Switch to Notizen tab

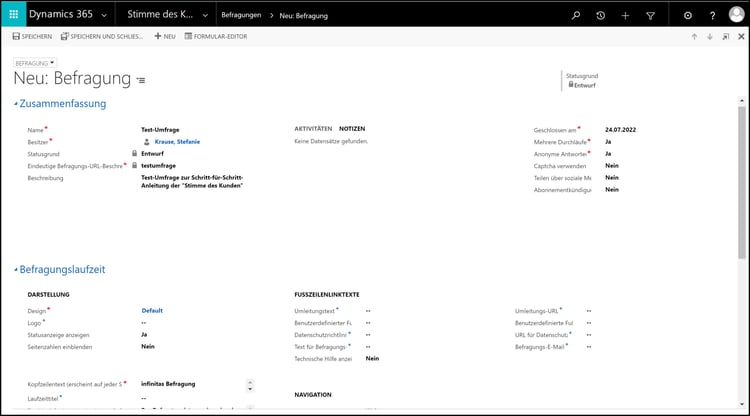(352, 129)
